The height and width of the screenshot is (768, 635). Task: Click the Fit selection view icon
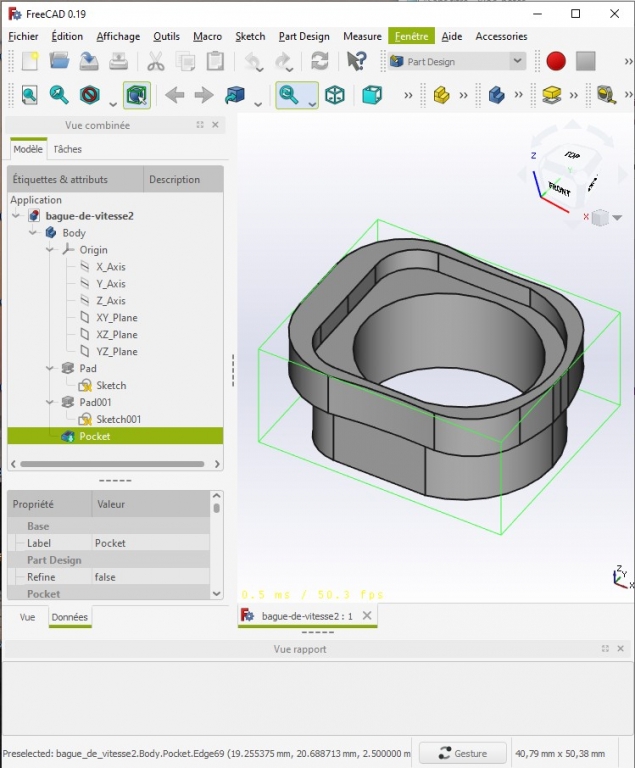[59, 95]
